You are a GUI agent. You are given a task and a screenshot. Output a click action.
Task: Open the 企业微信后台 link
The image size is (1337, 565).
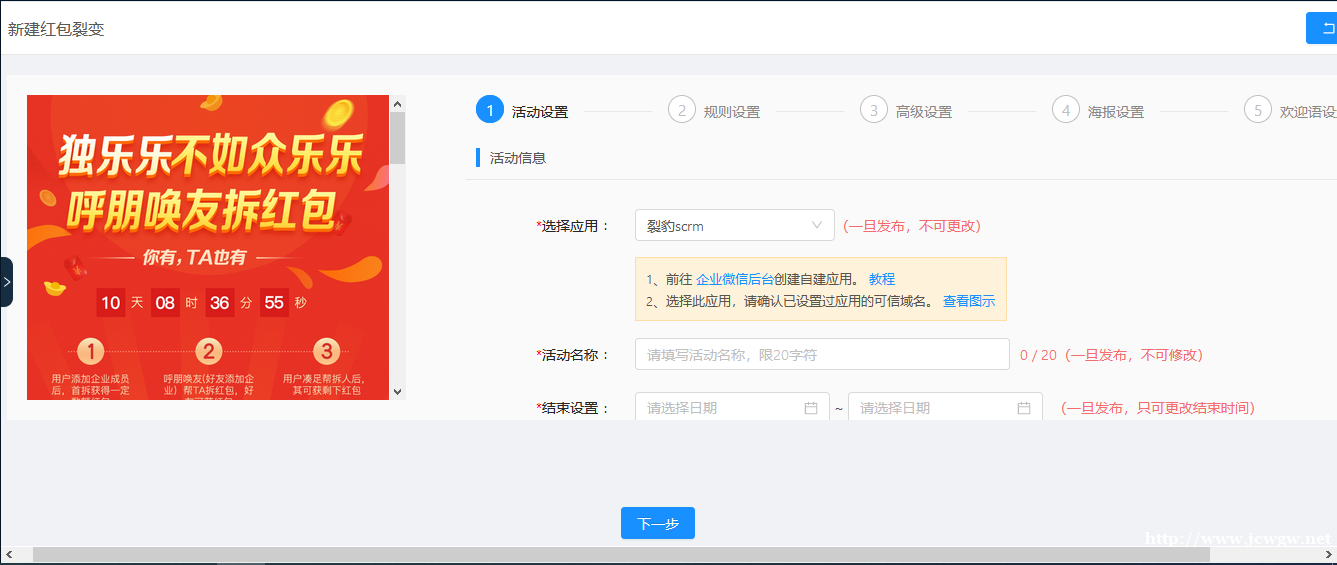click(x=735, y=279)
